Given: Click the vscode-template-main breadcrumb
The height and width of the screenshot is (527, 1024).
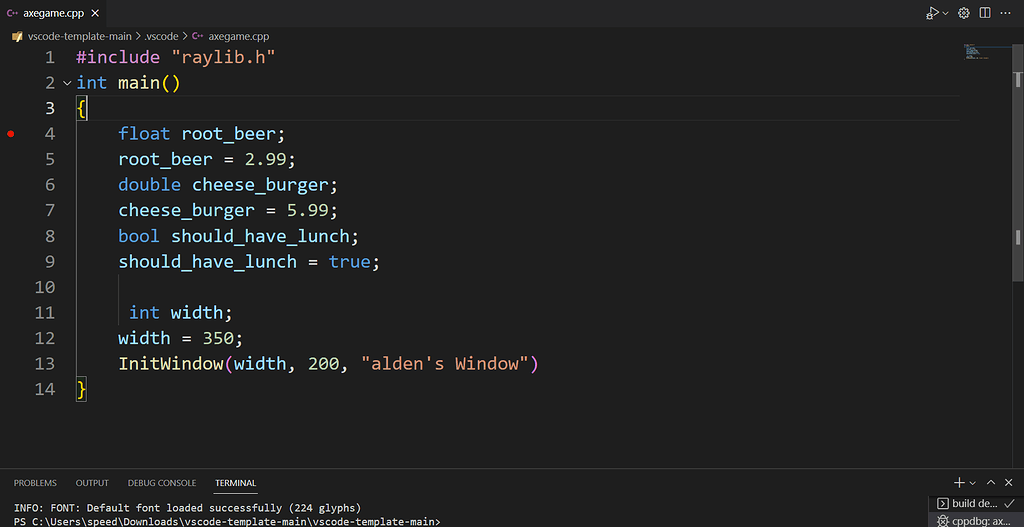Looking at the screenshot, I should 79,36.
